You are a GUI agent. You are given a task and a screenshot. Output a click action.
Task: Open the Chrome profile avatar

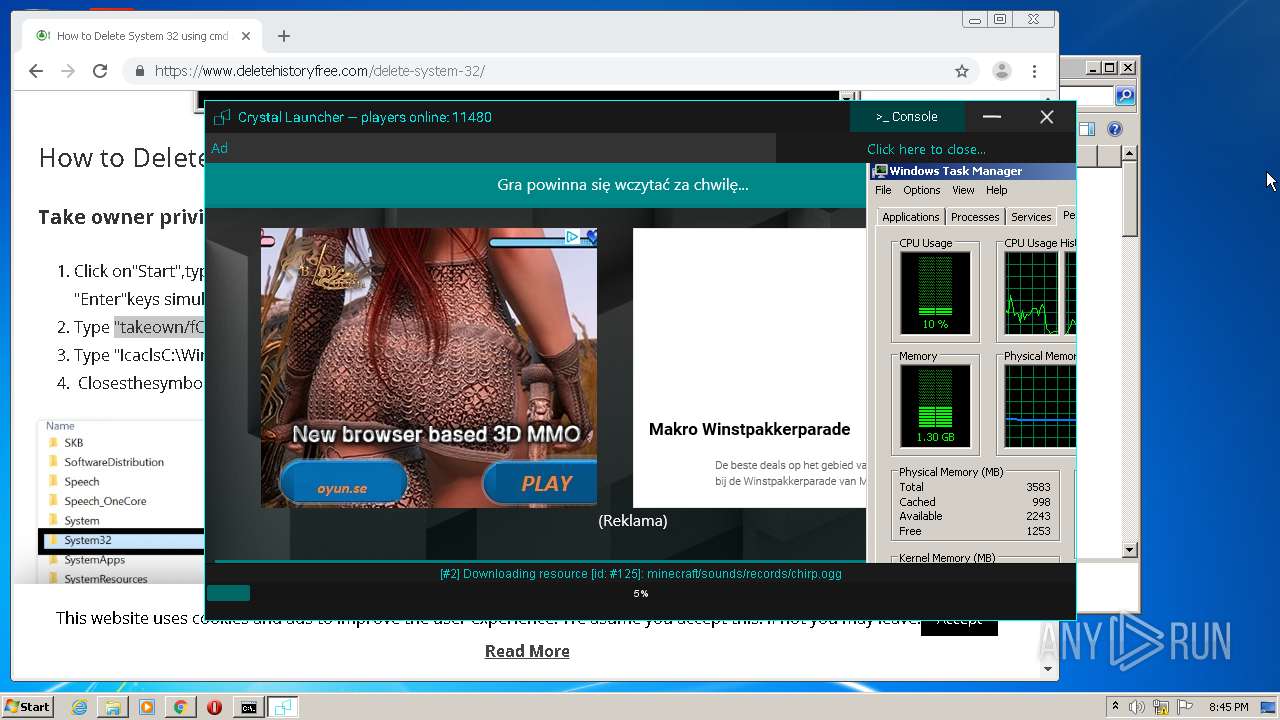[x=1001, y=71]
